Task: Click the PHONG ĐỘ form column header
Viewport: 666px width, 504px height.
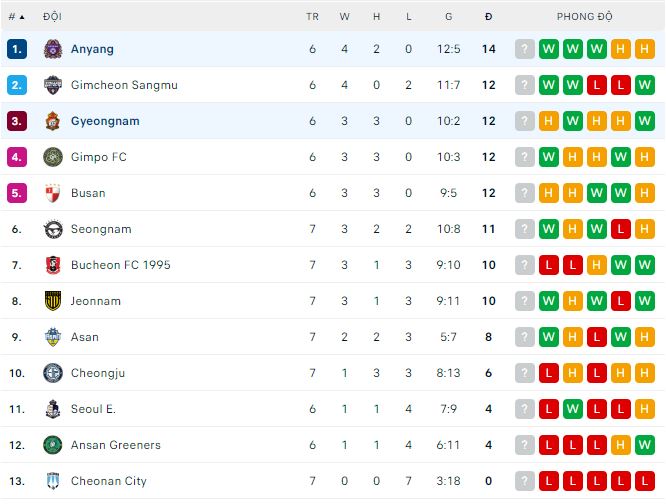Action: click(585, 17)
